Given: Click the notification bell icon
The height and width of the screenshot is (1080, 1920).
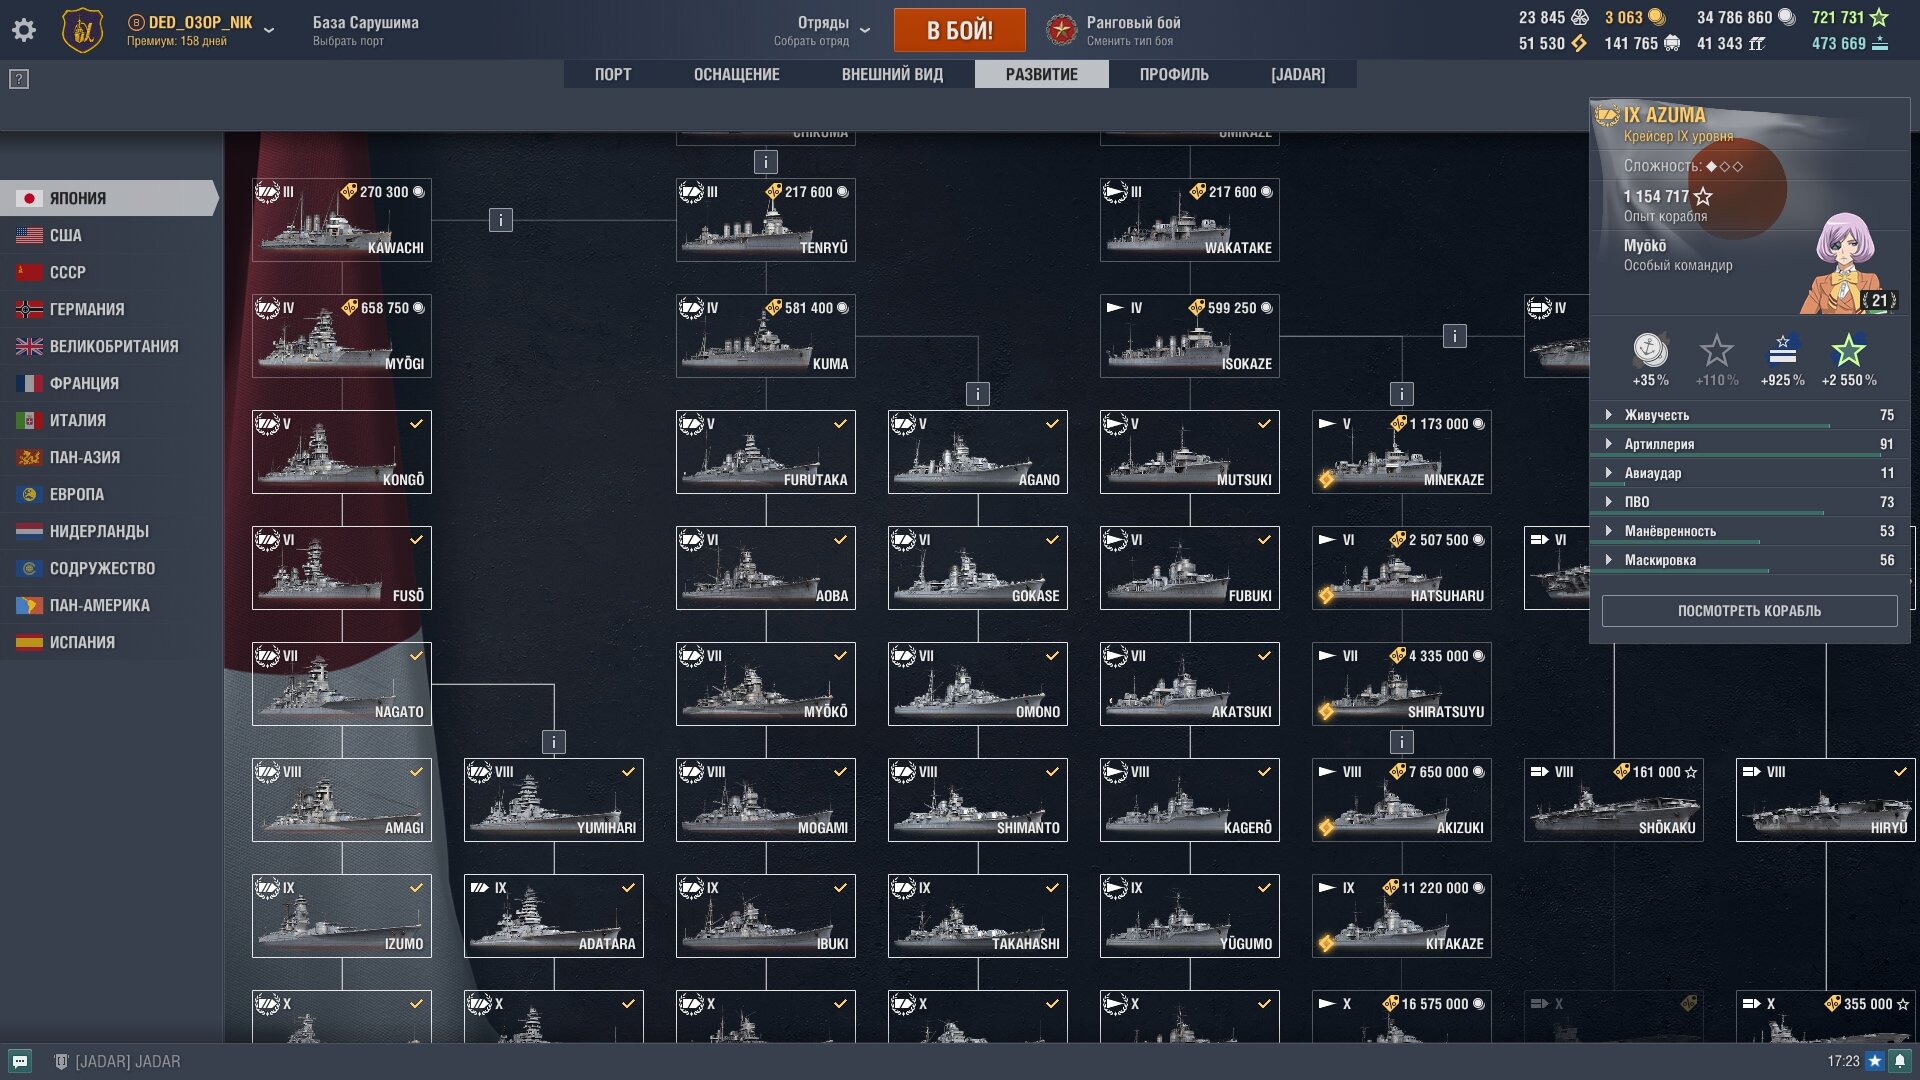Looking at the screenshot, I should click(x=1900, y=1061).
